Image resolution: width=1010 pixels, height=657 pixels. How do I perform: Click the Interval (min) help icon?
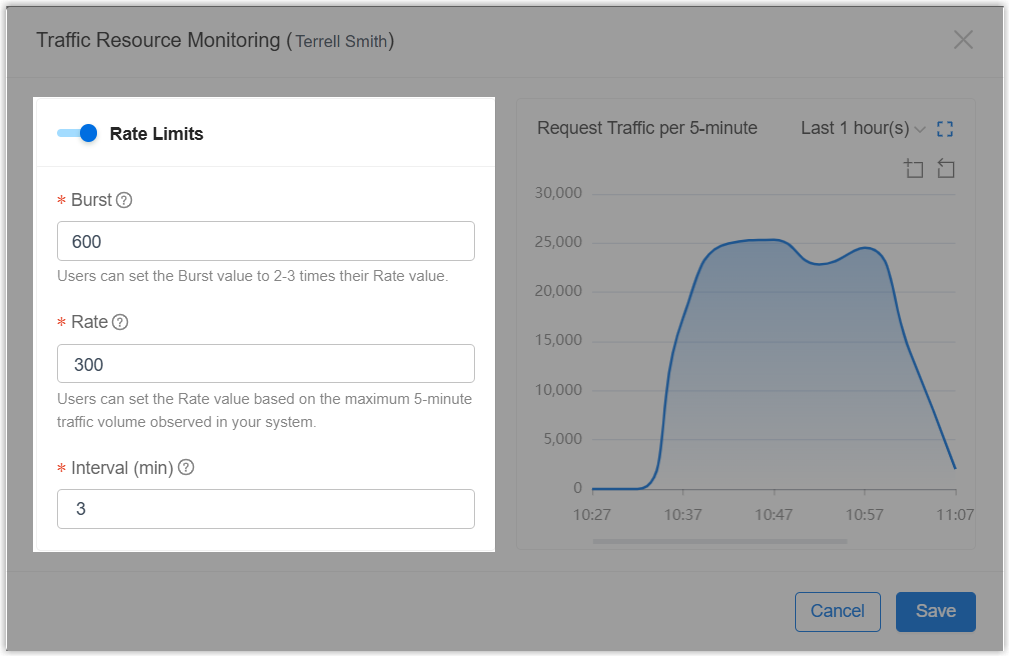tap(186, 467)
